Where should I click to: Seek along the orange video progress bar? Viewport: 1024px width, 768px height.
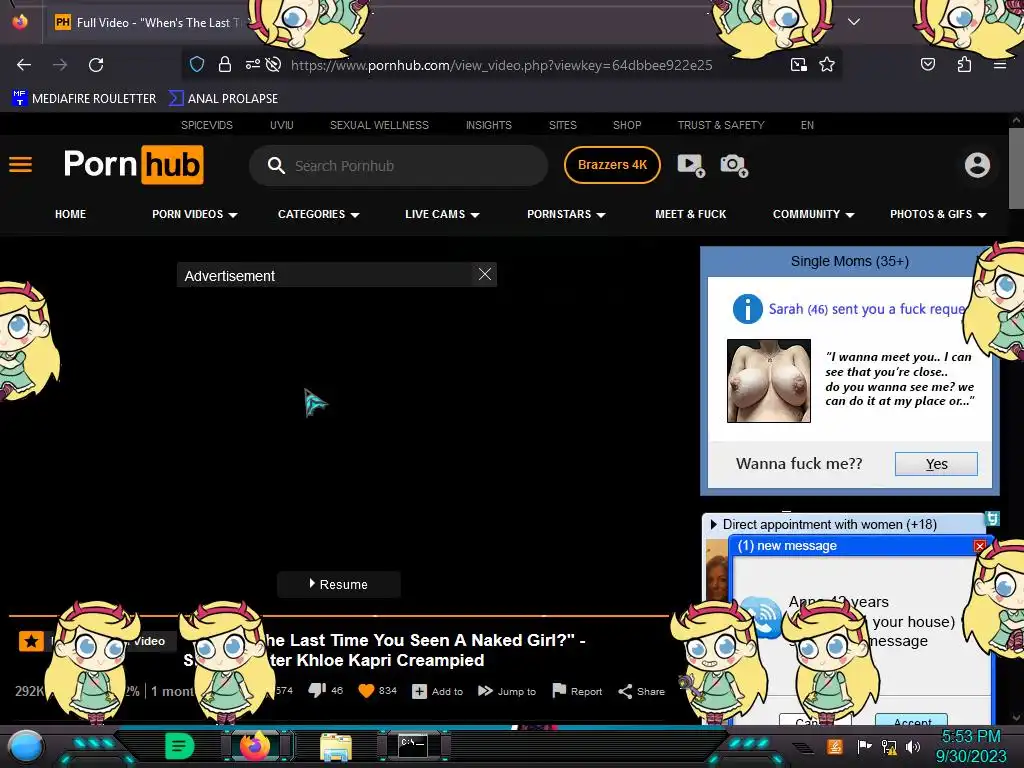click(x=338, y=615)
